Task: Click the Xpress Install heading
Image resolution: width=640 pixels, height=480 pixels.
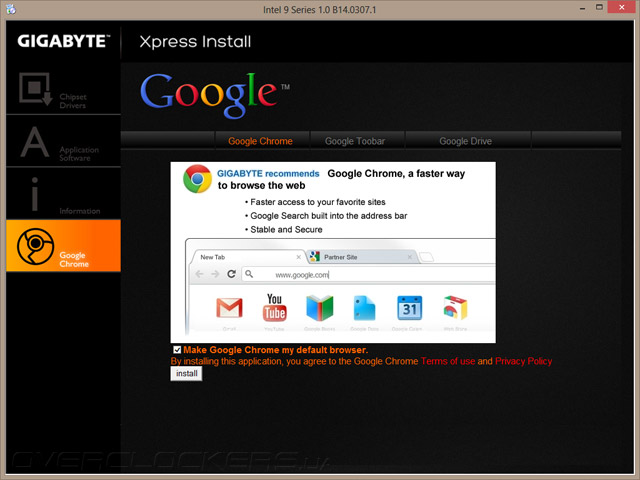Action: (x=195, y=42)
